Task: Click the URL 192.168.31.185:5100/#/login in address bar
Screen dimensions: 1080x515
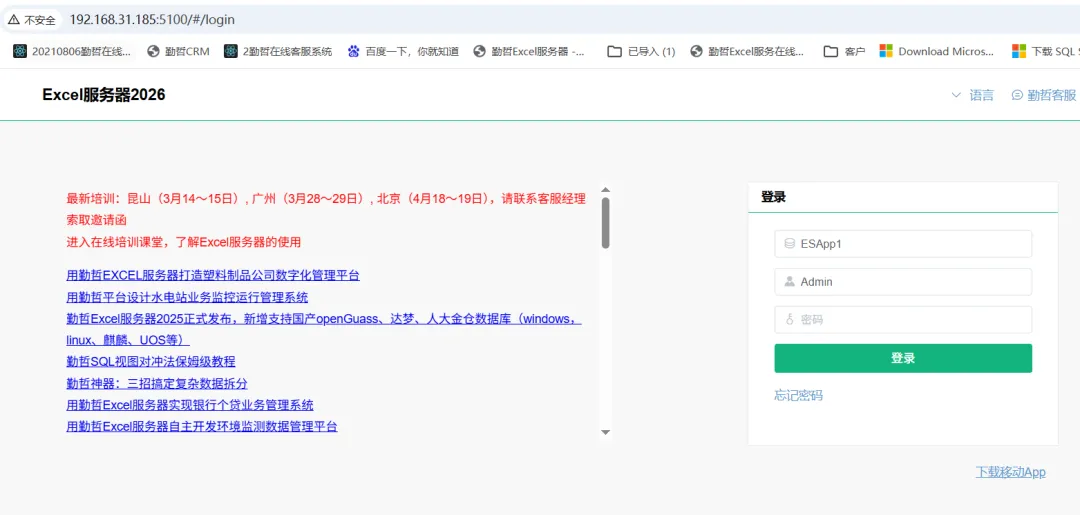Action: click(x=152, y=20)
